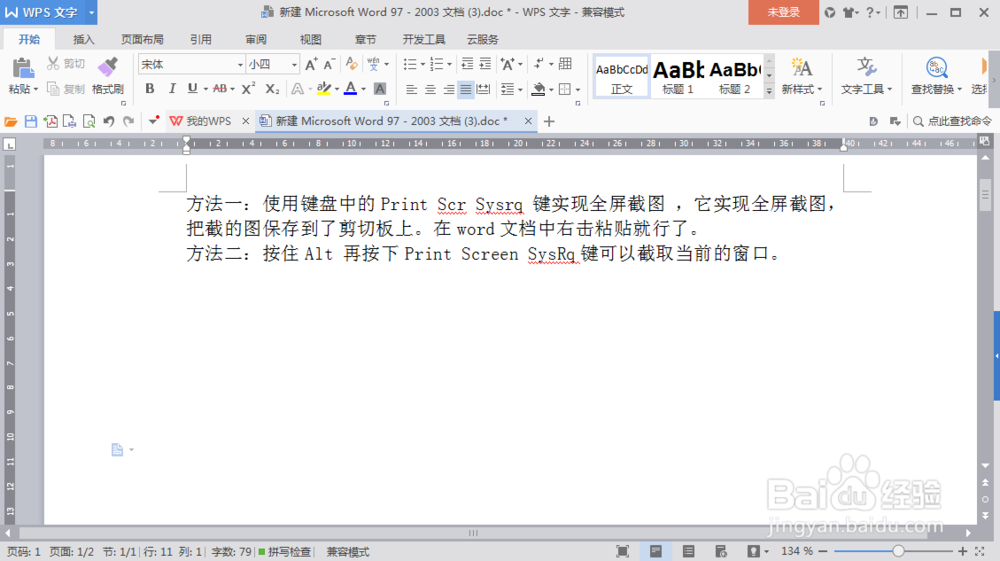This screenshot has height=561, width=1000.
Task: Open the 插入 ribbon tab
Action: 84,40
